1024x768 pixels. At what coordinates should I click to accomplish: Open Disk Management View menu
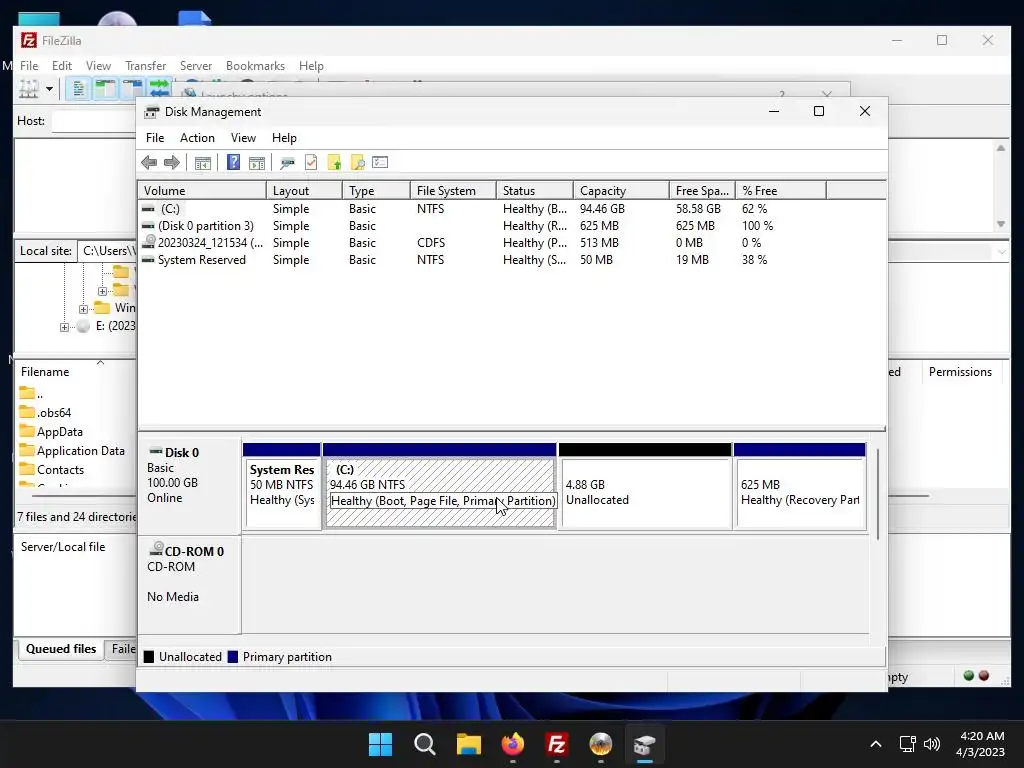243,138
